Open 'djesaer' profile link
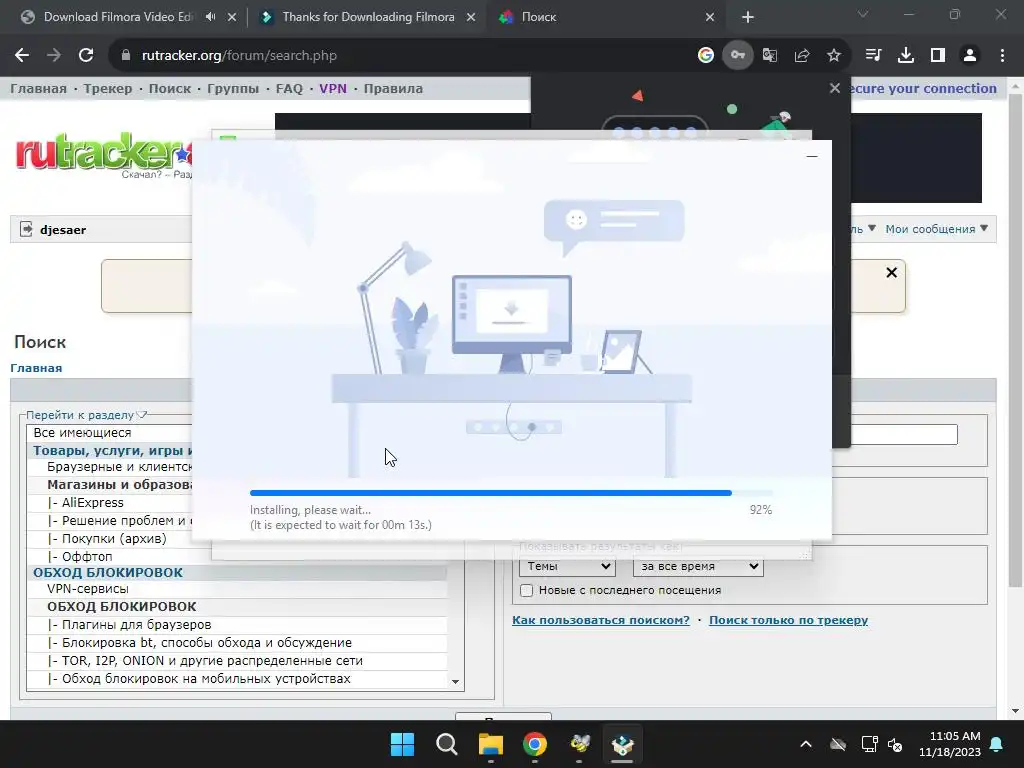 (x=63, y=230)
